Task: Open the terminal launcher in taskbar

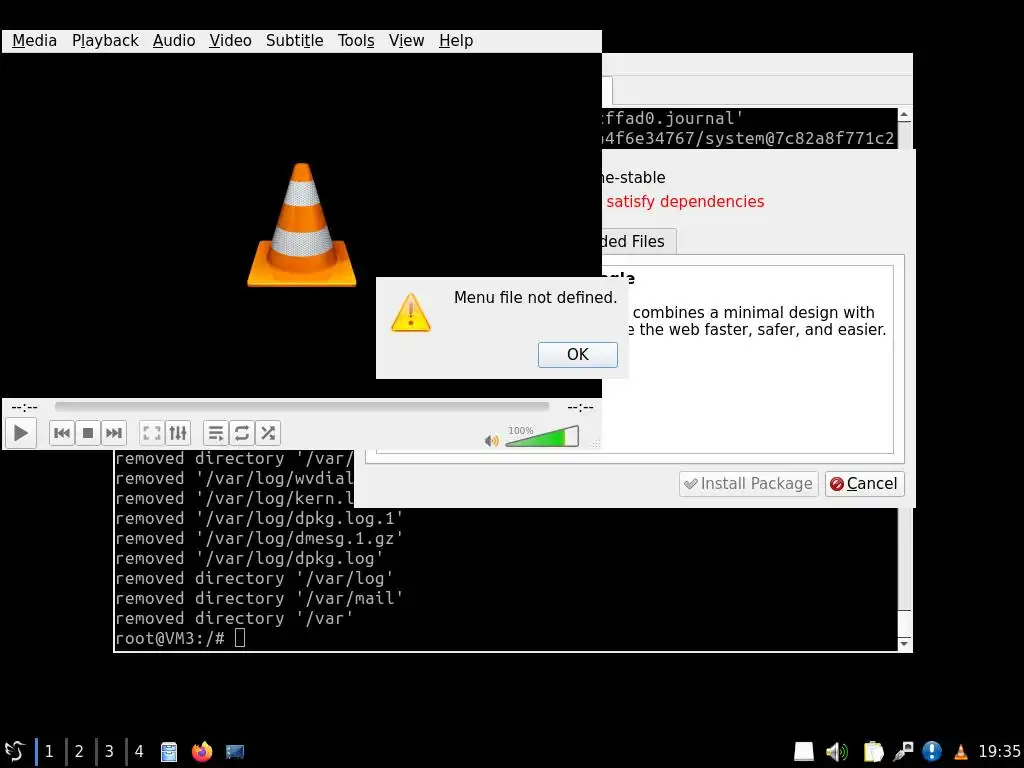Action: click(234, 752)
